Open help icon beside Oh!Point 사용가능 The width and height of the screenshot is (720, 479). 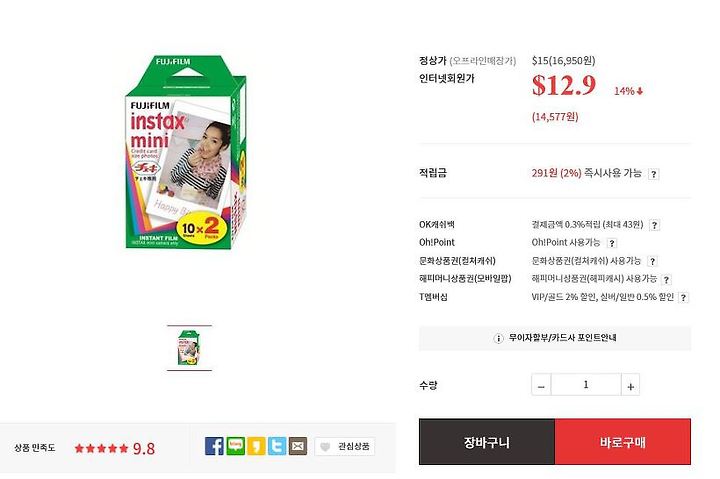pos(612,243)
